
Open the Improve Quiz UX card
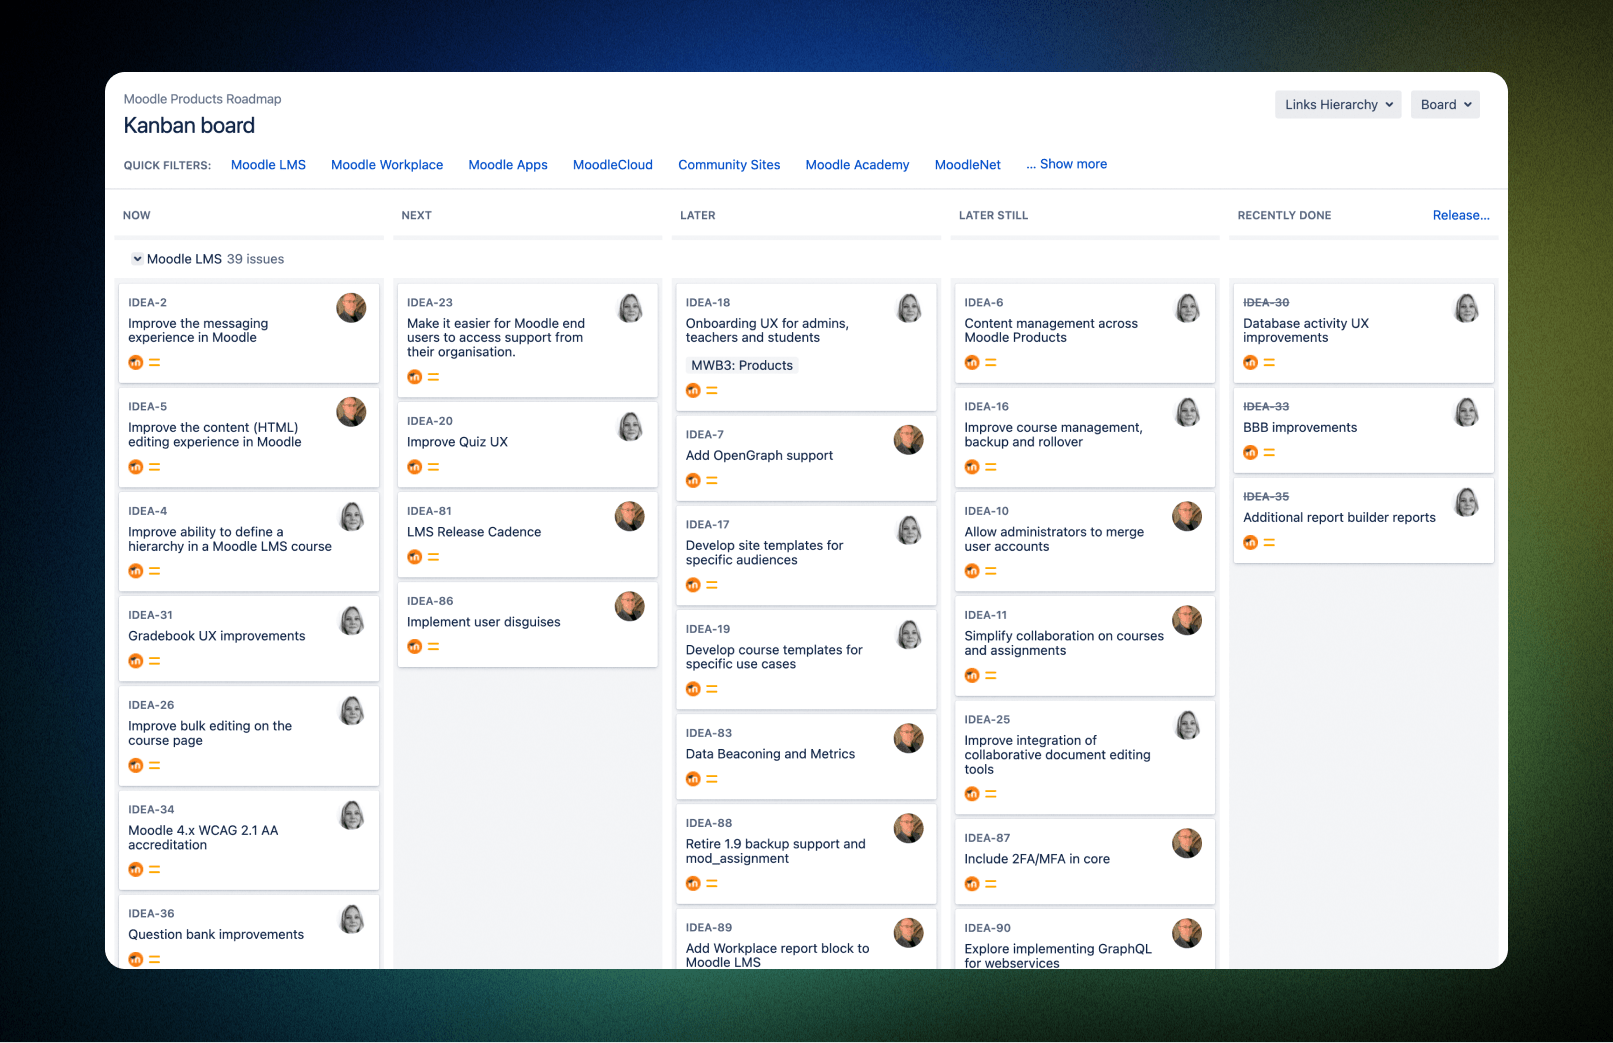tap(527, 445)
